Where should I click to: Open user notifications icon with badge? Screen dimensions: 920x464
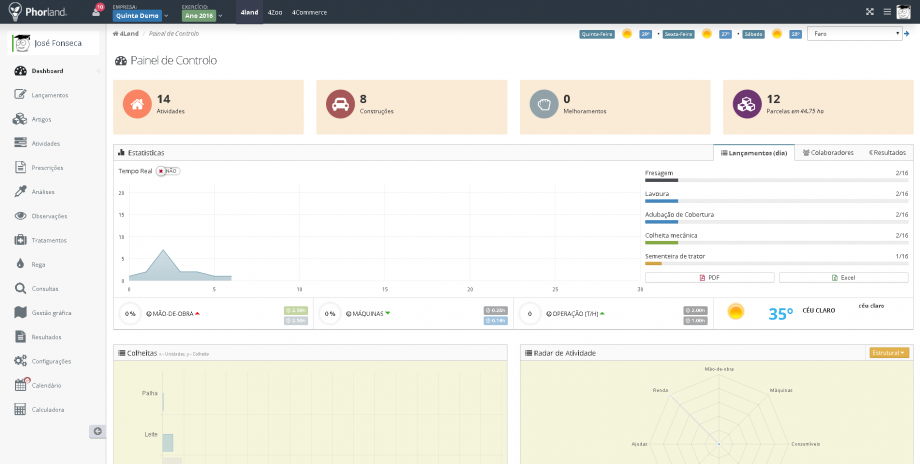[97, 11]
